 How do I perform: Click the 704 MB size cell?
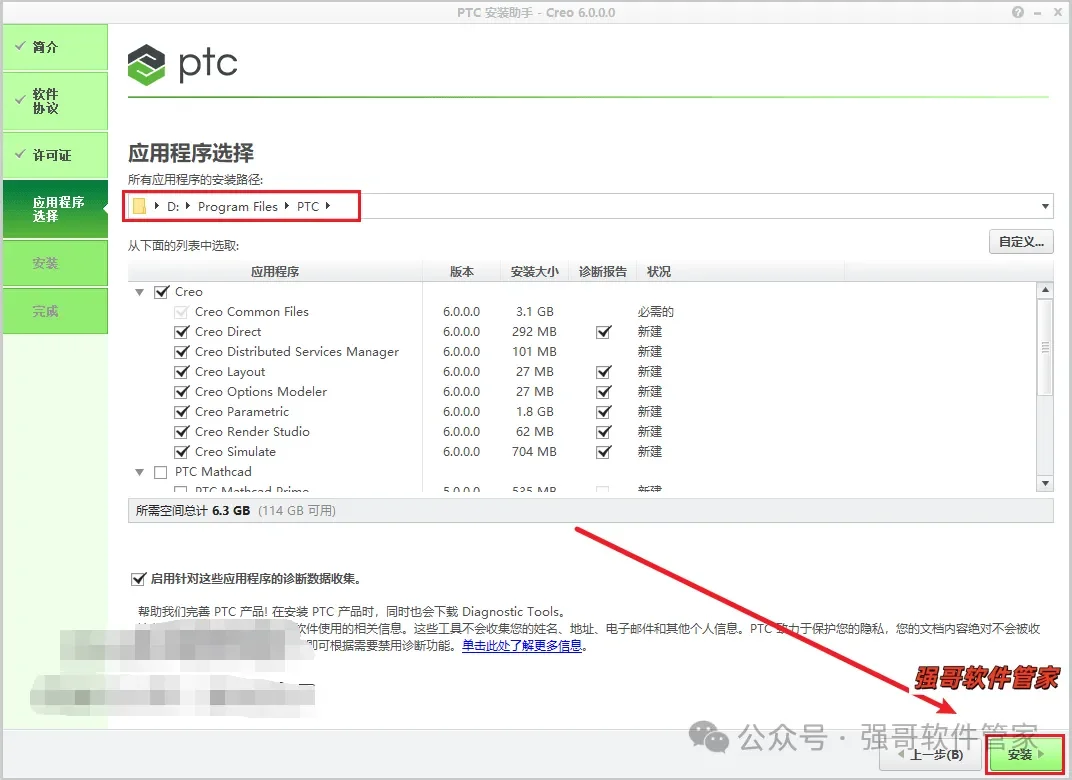534,452
